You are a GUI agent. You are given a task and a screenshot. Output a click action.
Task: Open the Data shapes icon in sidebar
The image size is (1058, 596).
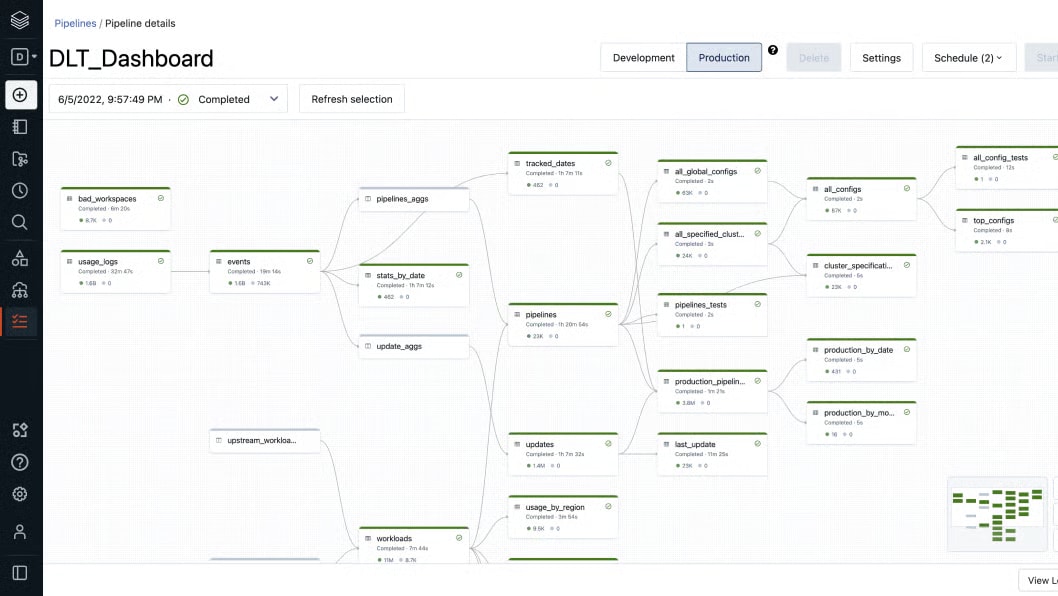[20, 258]
